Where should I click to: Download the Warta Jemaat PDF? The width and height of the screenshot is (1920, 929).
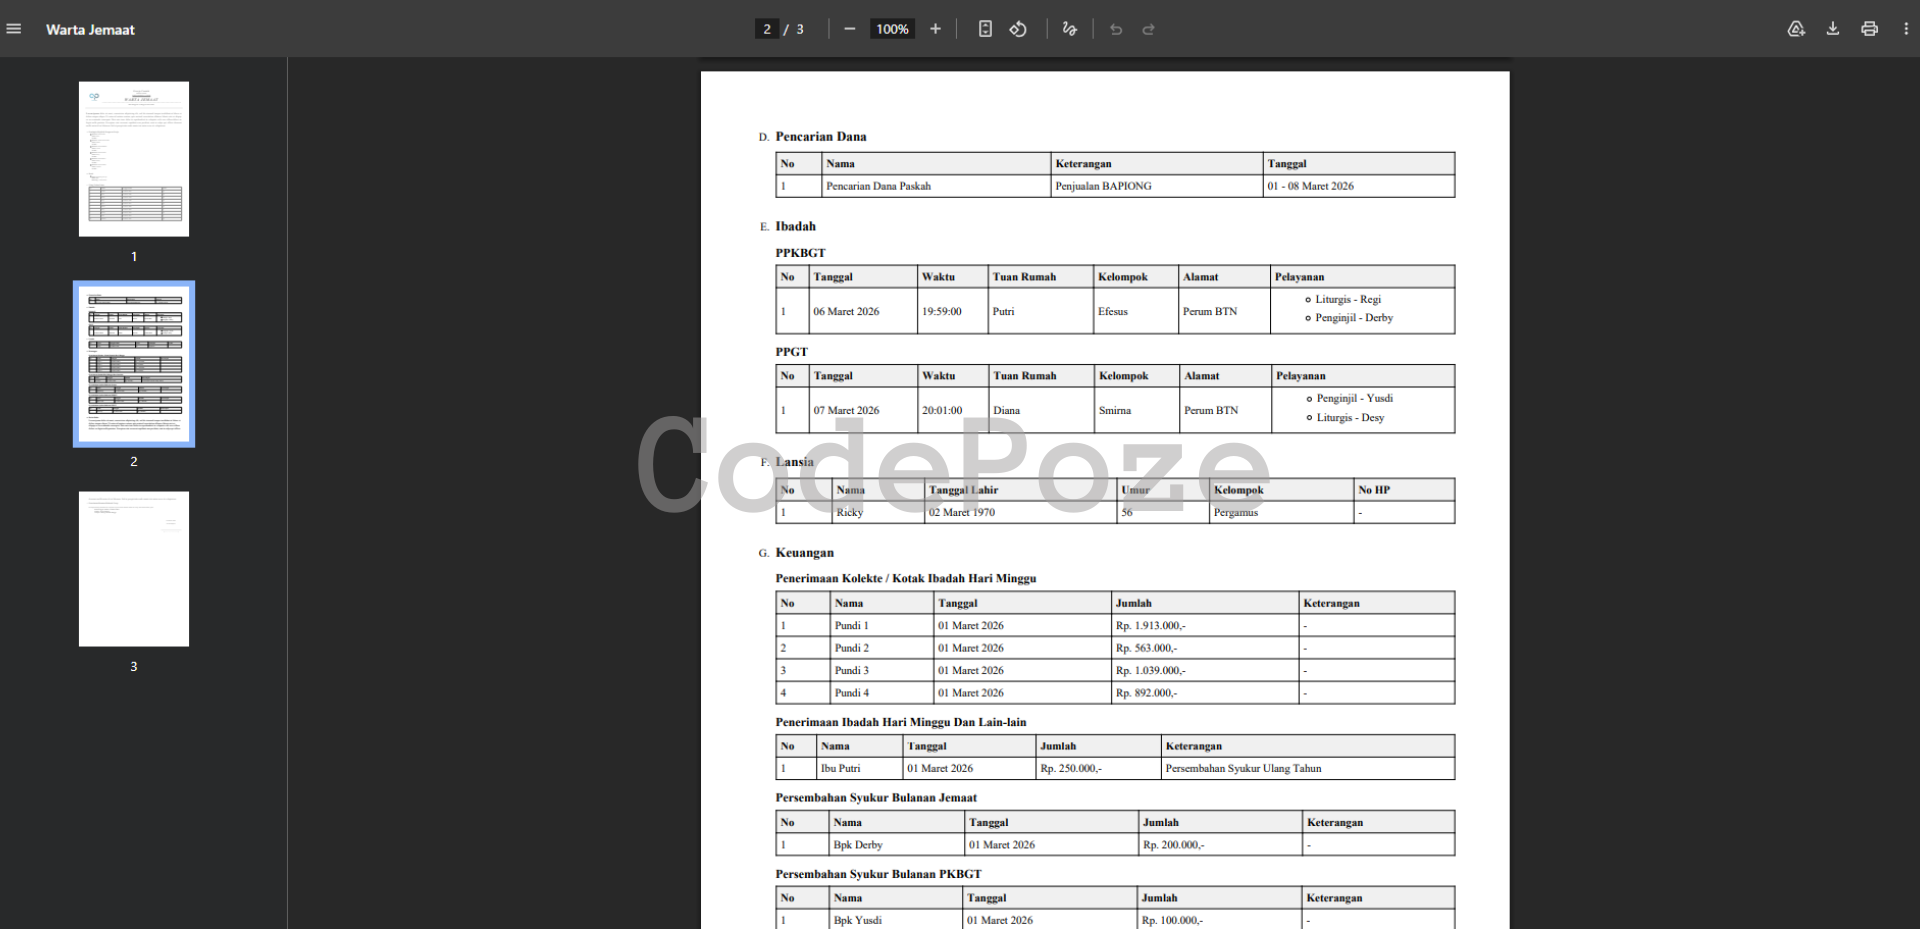(1833, 29)
